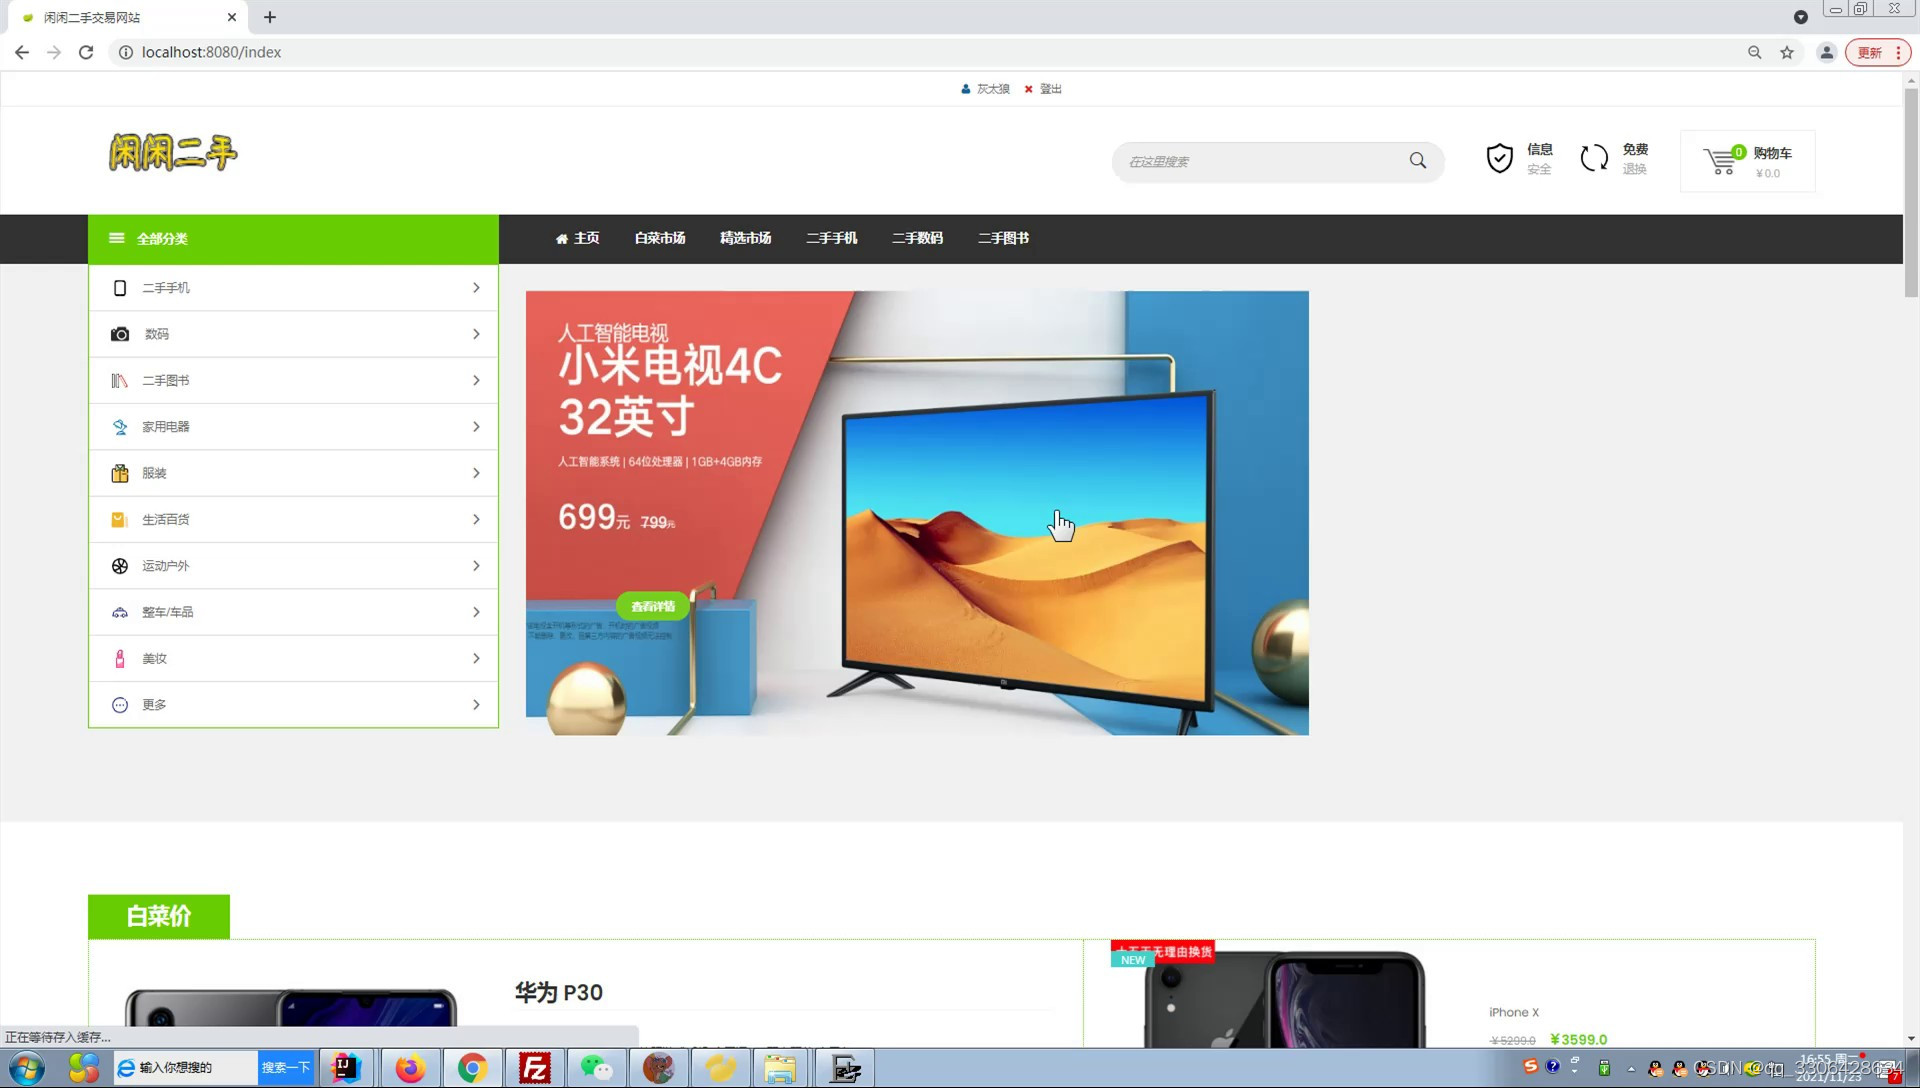Image resolution: width=1920 pixels, height=1088 pixels.
Task: Click the 更新 Chrome update button
Action: click(1878, 52)
